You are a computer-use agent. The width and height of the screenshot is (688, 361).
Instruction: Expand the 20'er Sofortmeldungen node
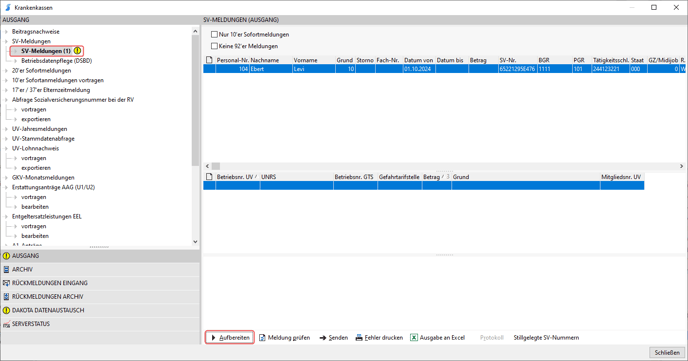[x=6, y=71]
